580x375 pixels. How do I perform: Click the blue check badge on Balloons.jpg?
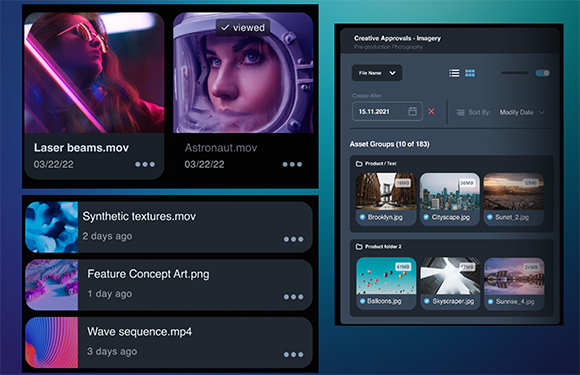point(362,301)
